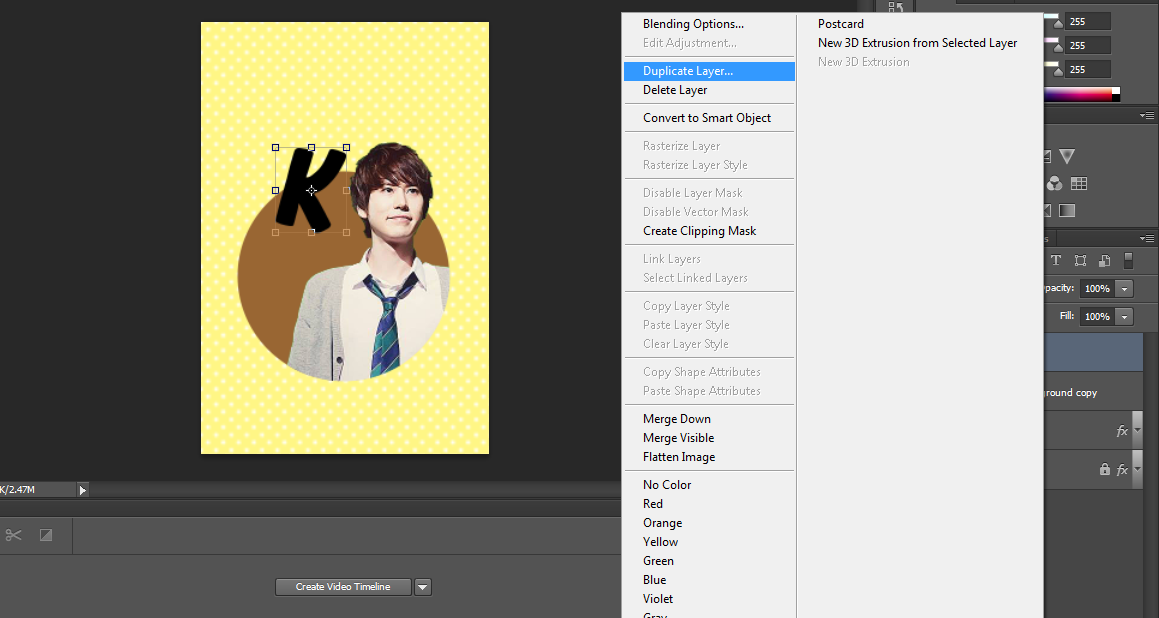This screenshot has height=618, width=1159.
Task: Open the Fill percentage dropdown arrow
Action: [1125, 316]
